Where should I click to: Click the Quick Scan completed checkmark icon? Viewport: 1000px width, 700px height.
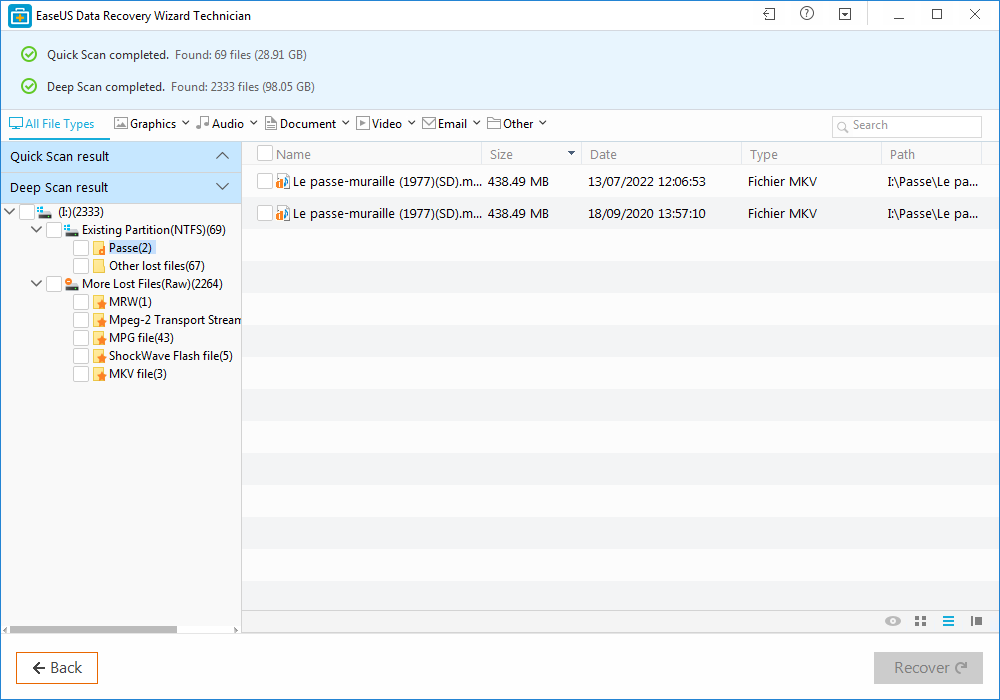pos(29,54)
